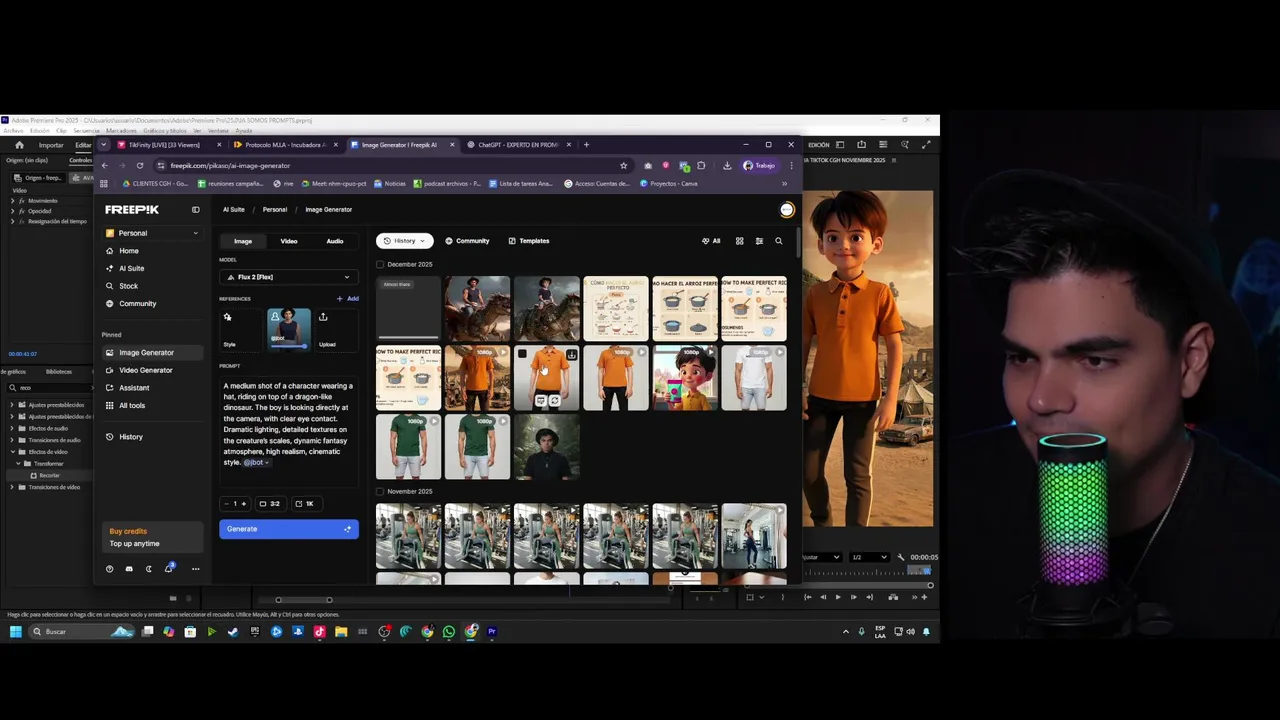This screenshot has width=1280, height=720.
Task: Open Stock in Freepik sidebar
Action: (128, 286)
